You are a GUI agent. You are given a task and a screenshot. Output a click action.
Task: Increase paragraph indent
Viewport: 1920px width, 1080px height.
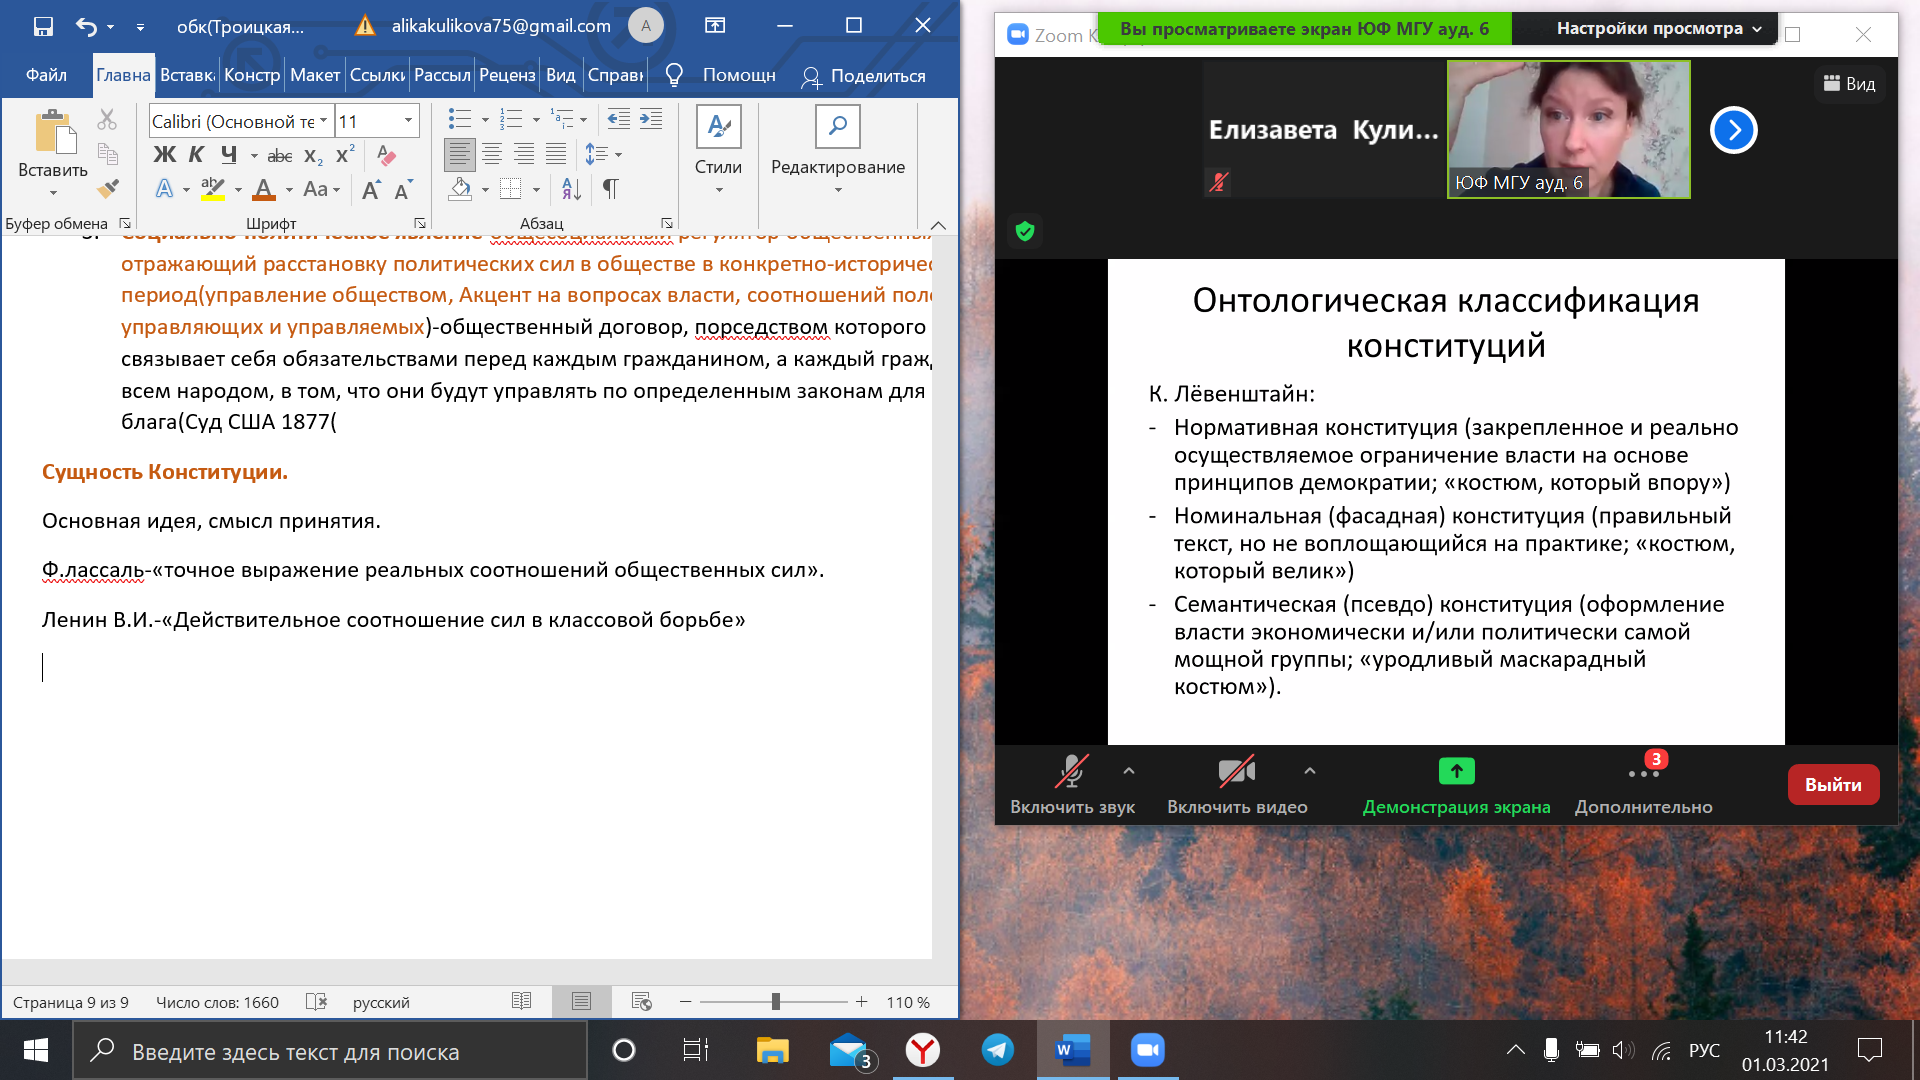pos(651,120)
